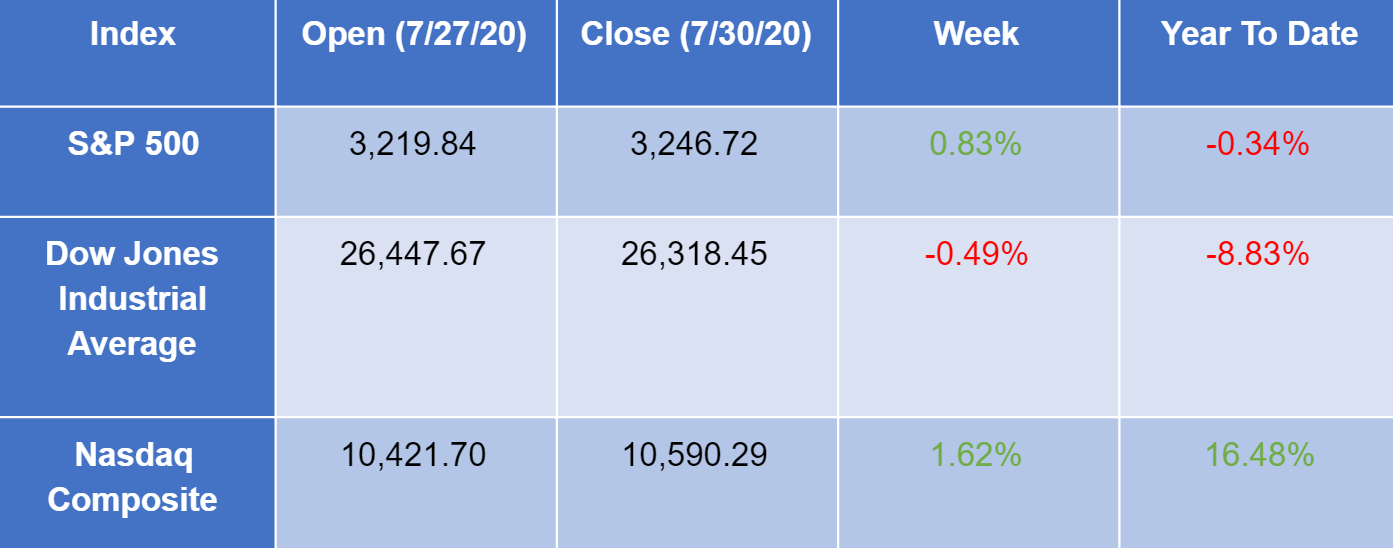
Task: Click the Year To Date header
Action: click(x=1259, y=35)
